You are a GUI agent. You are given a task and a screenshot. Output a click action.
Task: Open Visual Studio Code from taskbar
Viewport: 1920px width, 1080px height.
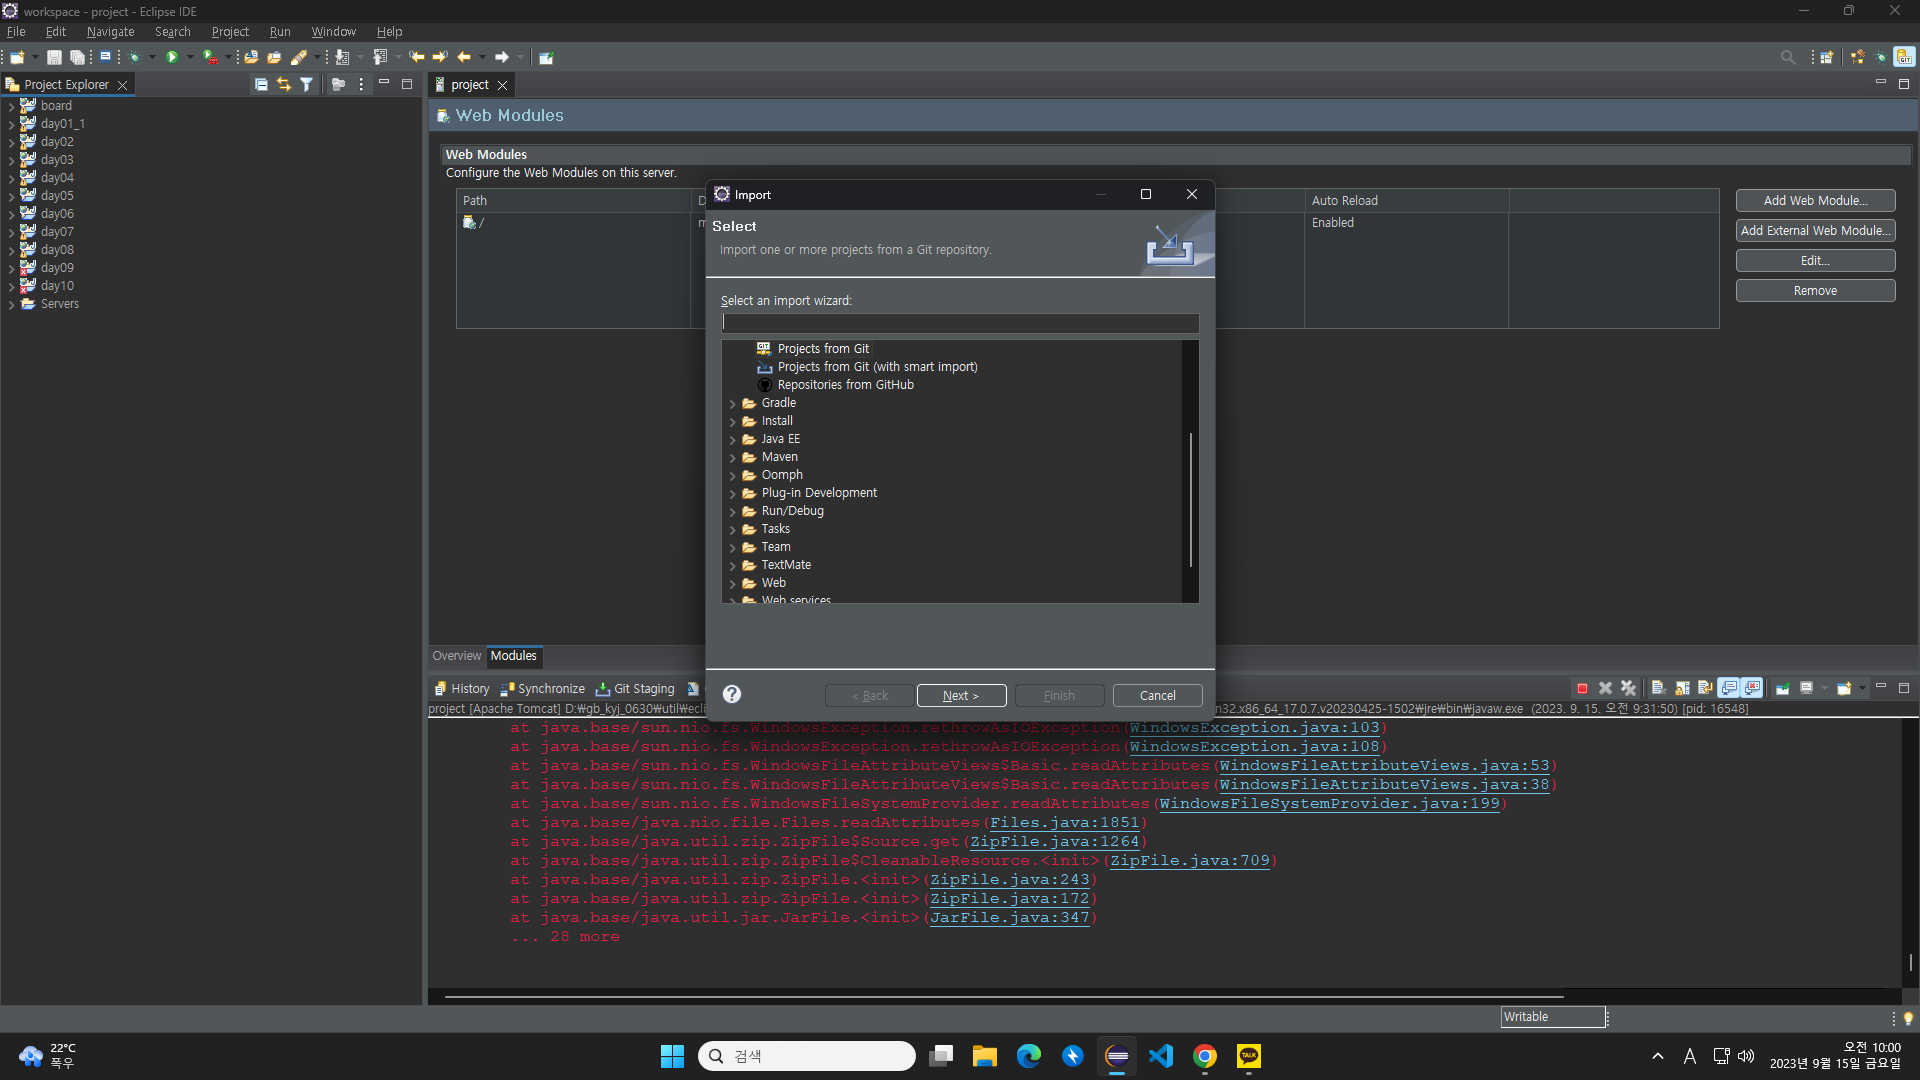click(x=1161, y=1056)
